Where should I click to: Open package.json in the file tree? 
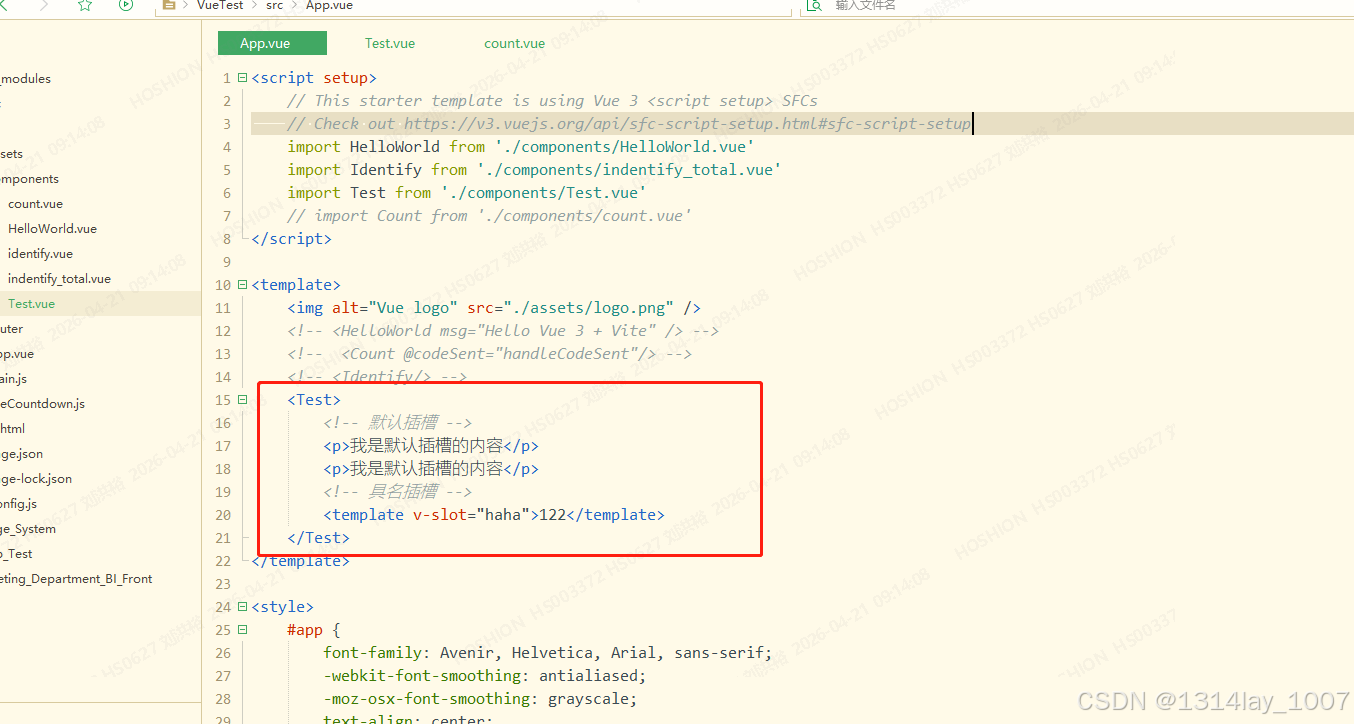pyautogui.click(x=22, y=454)
